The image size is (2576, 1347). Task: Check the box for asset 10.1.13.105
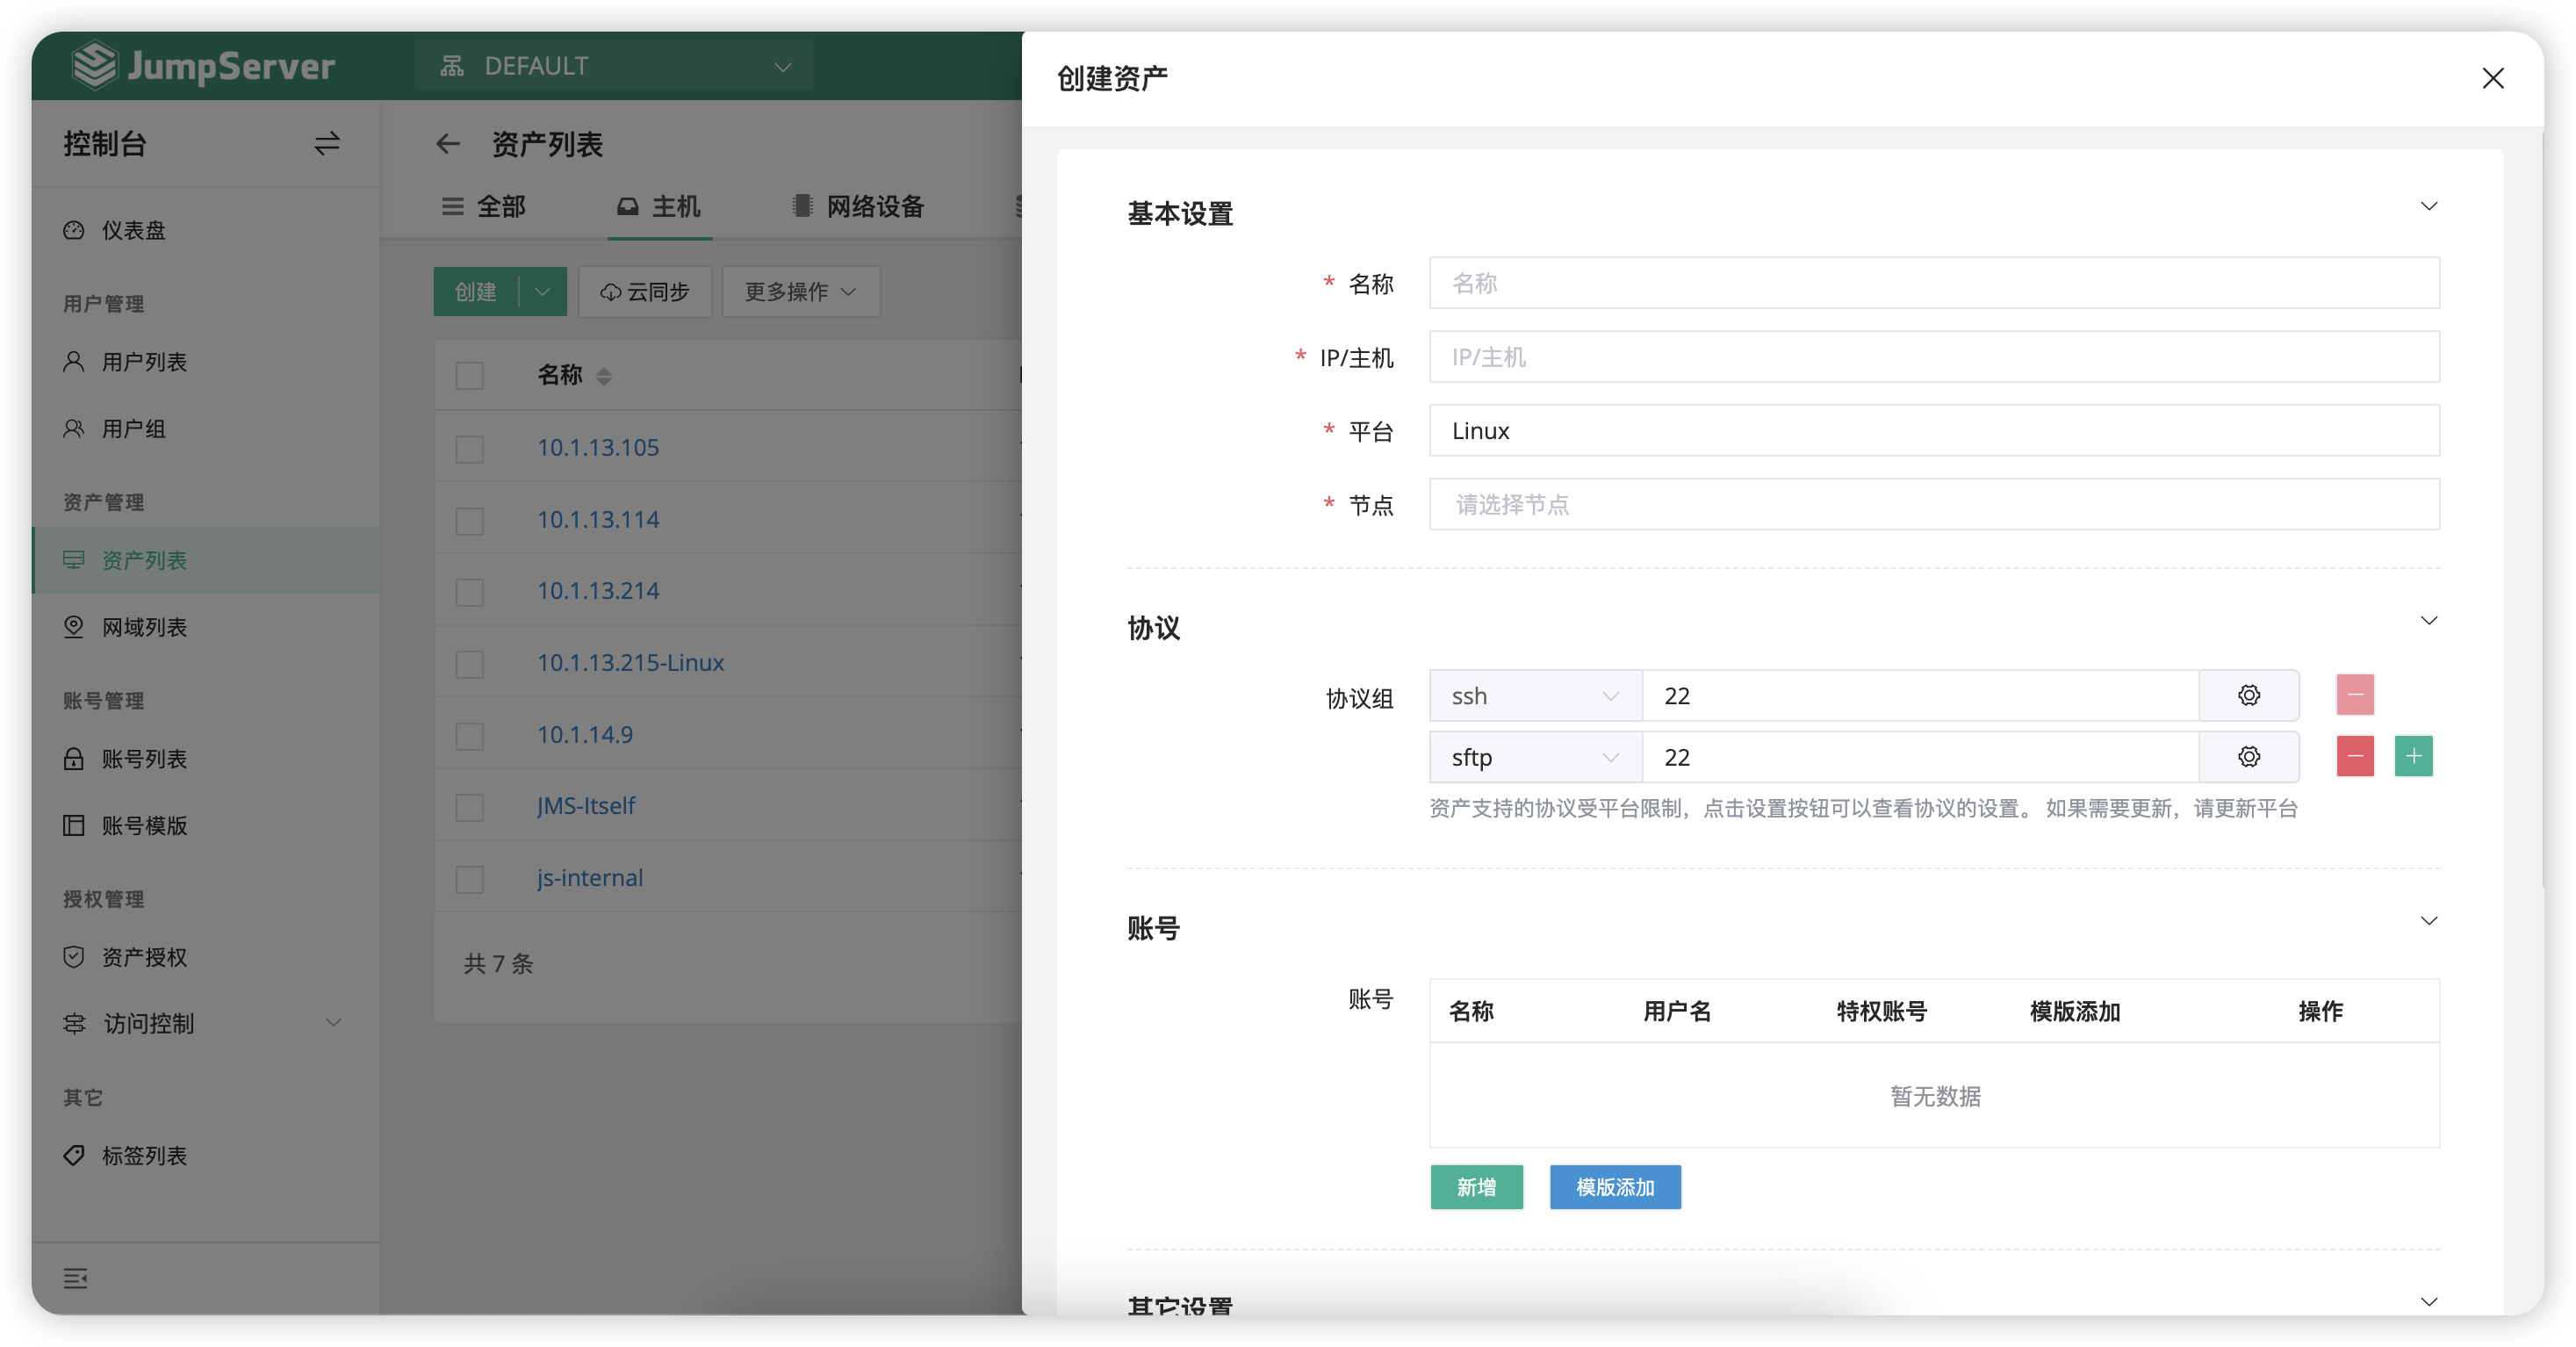point(470,449)
